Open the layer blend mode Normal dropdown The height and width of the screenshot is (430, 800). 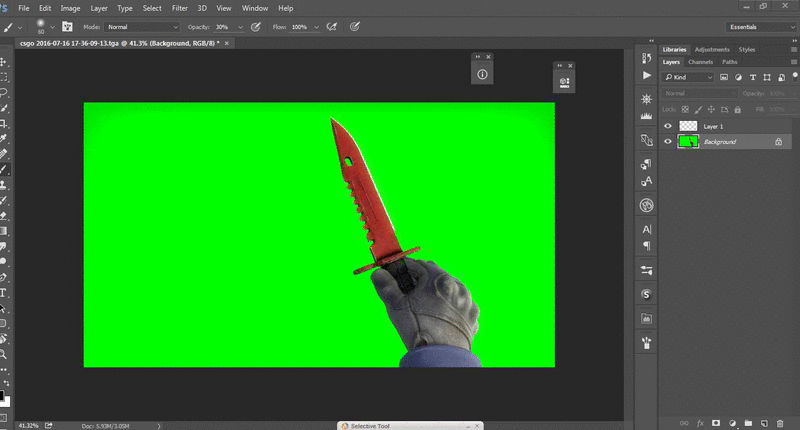pyautogui.click(x=699, y=93)
